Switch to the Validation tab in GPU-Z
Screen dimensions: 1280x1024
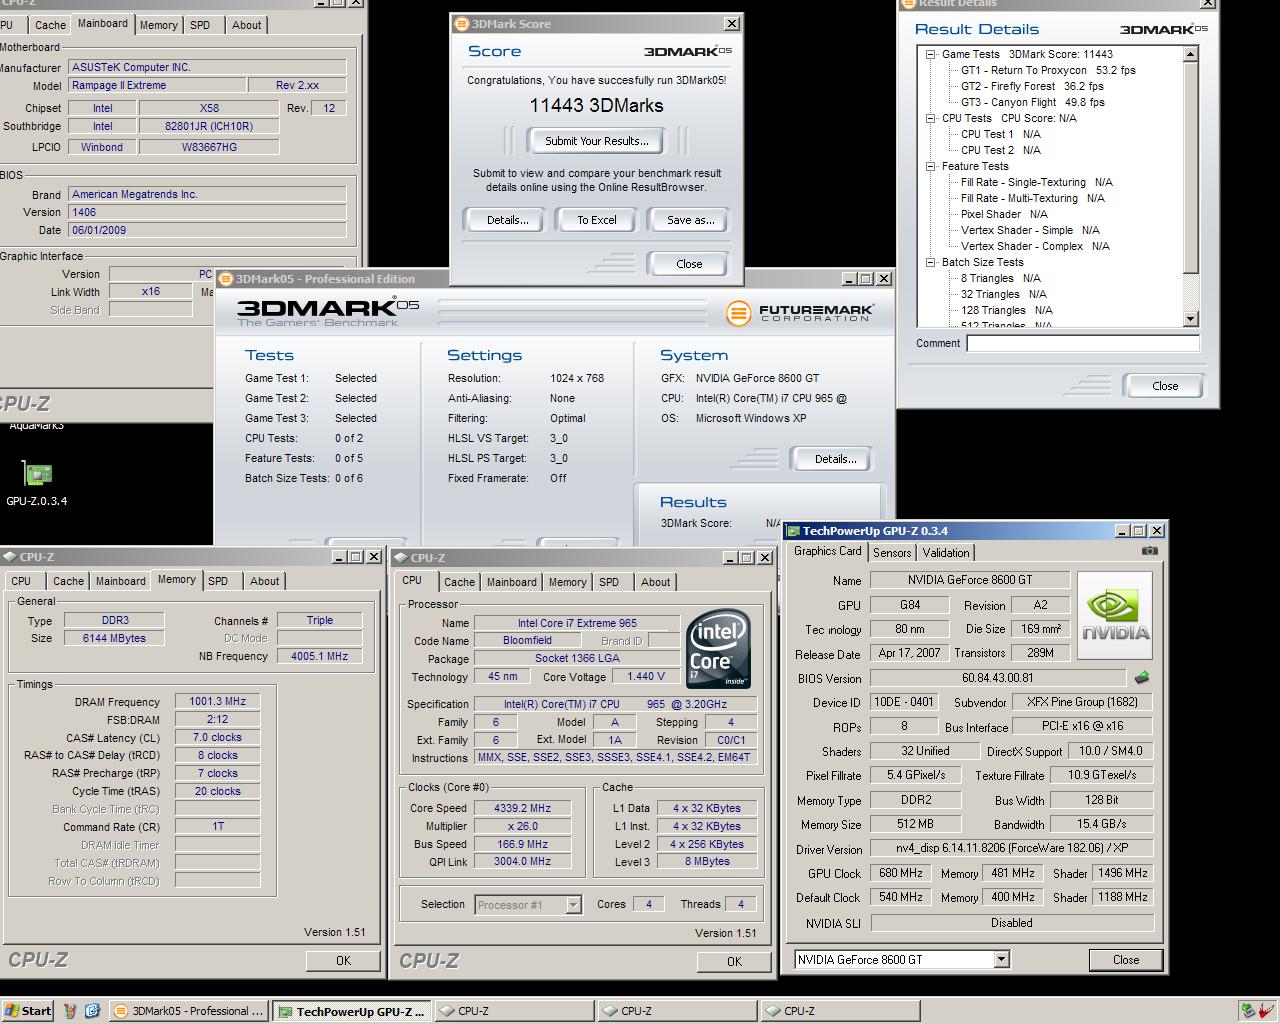point(945,552)
